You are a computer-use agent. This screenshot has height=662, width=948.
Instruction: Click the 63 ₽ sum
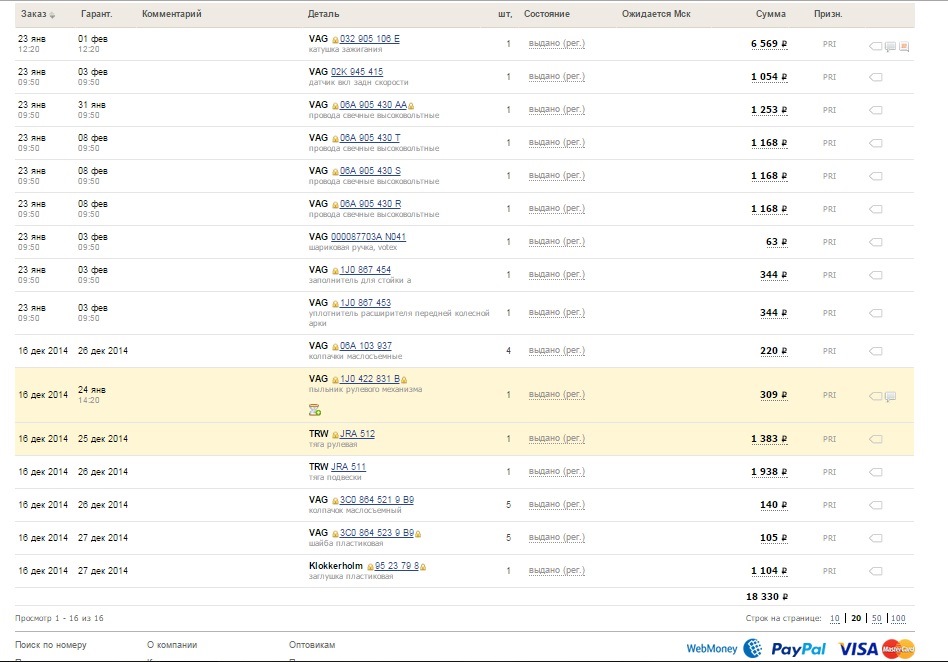click(776, 242)
